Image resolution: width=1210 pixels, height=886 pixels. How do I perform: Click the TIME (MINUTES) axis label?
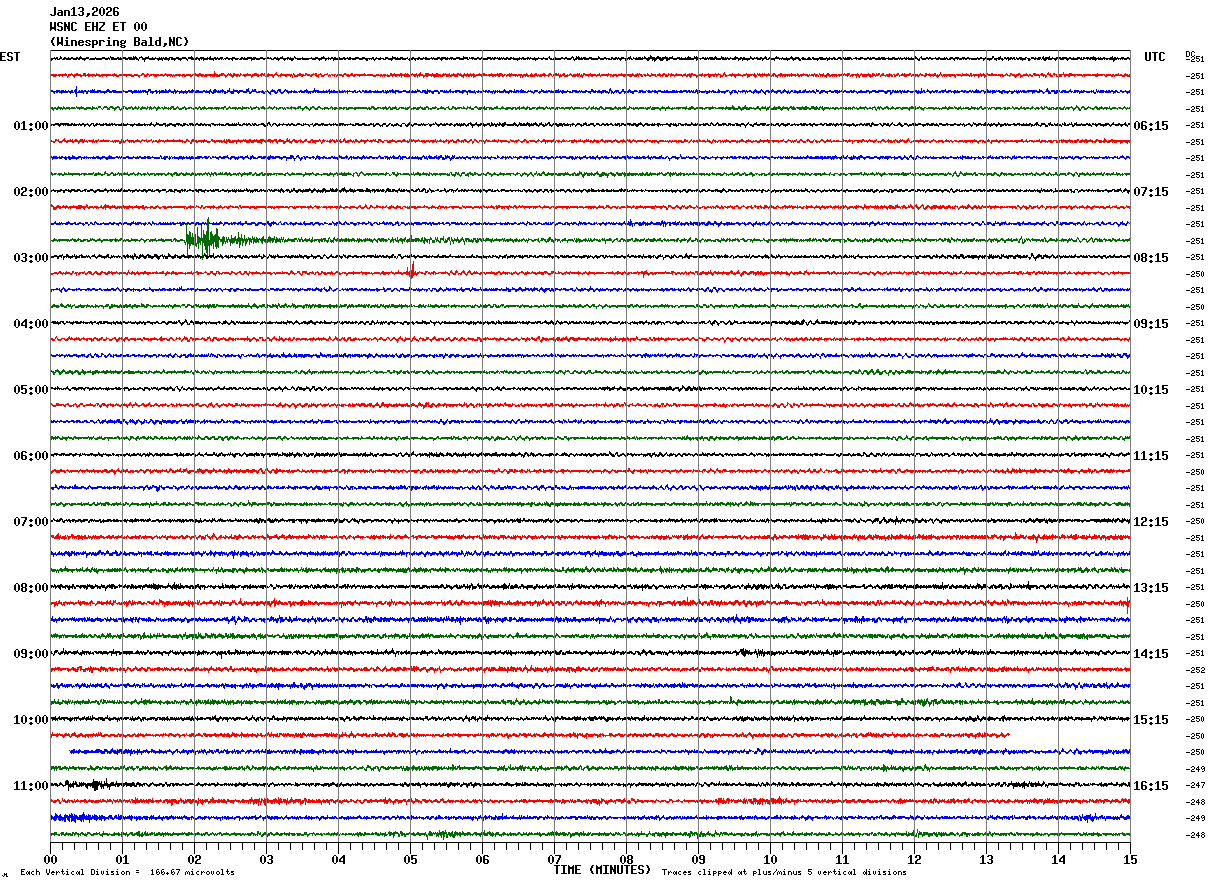[x=602, y=870]
